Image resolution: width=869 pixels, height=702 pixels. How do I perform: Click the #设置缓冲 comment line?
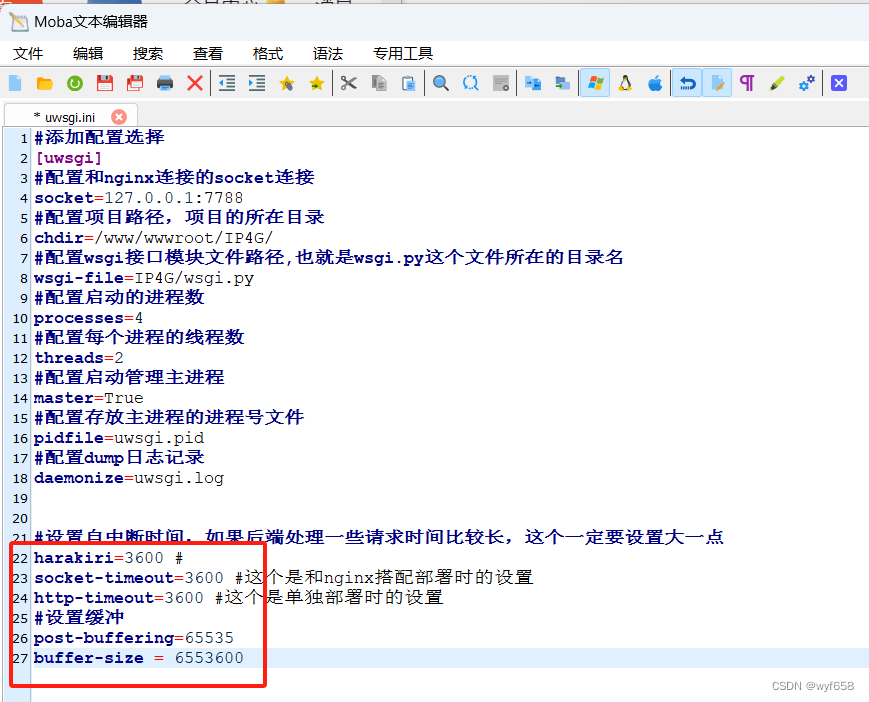[x=79, y=618]
